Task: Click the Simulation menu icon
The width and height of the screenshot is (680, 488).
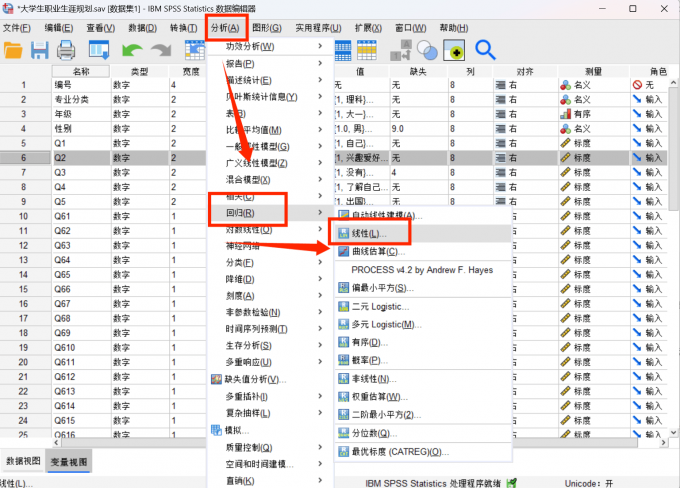Action: click(216, 430)
